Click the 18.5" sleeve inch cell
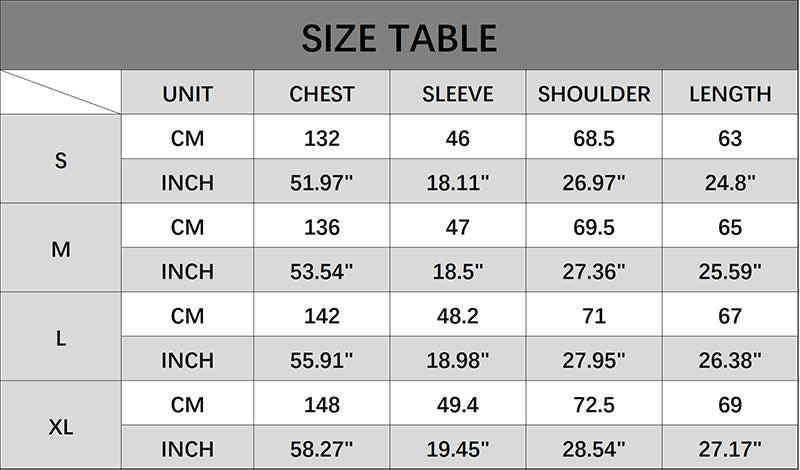 pos(458,271)
